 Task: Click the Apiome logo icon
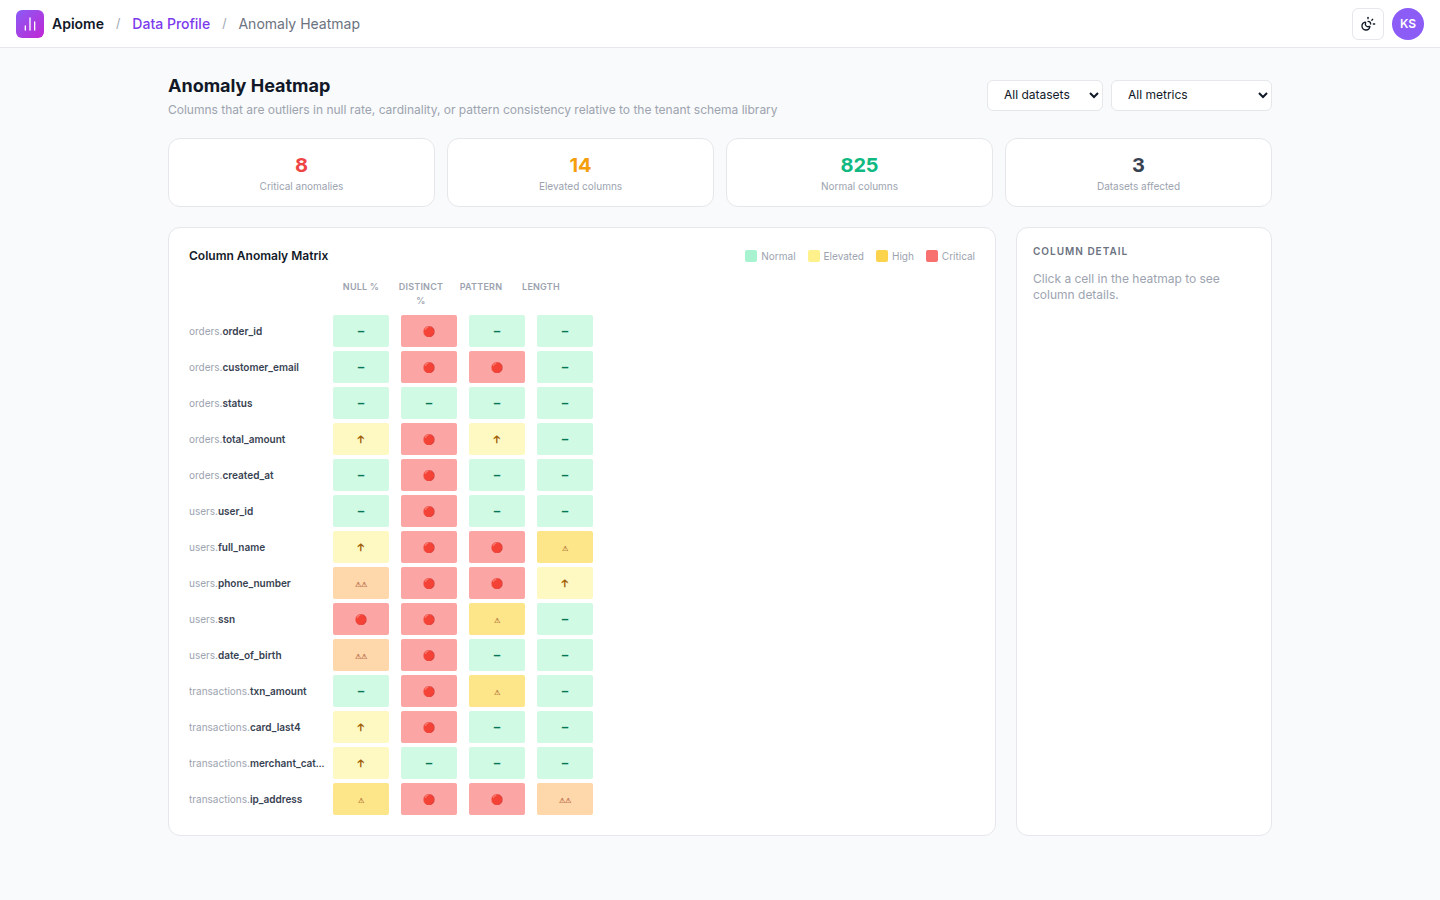coord(30,24)
